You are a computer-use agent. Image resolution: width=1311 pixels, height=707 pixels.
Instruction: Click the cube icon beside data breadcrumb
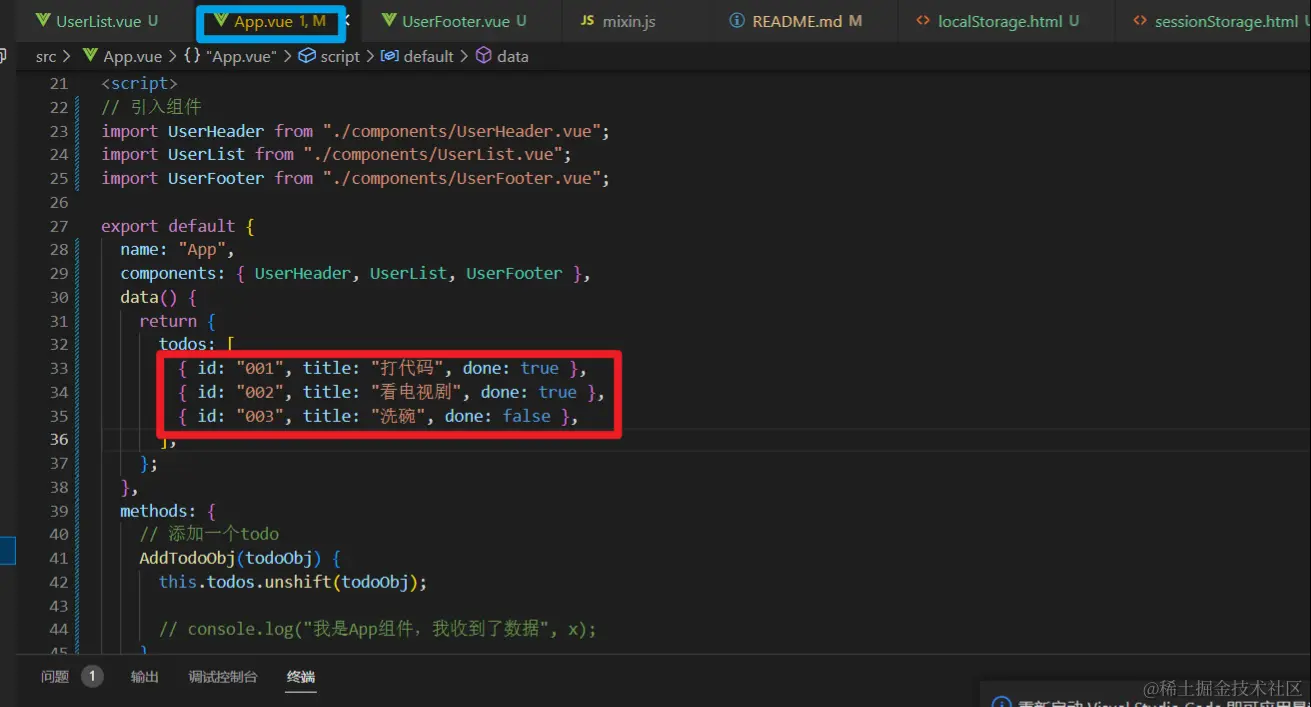click(x=484, y=56)
